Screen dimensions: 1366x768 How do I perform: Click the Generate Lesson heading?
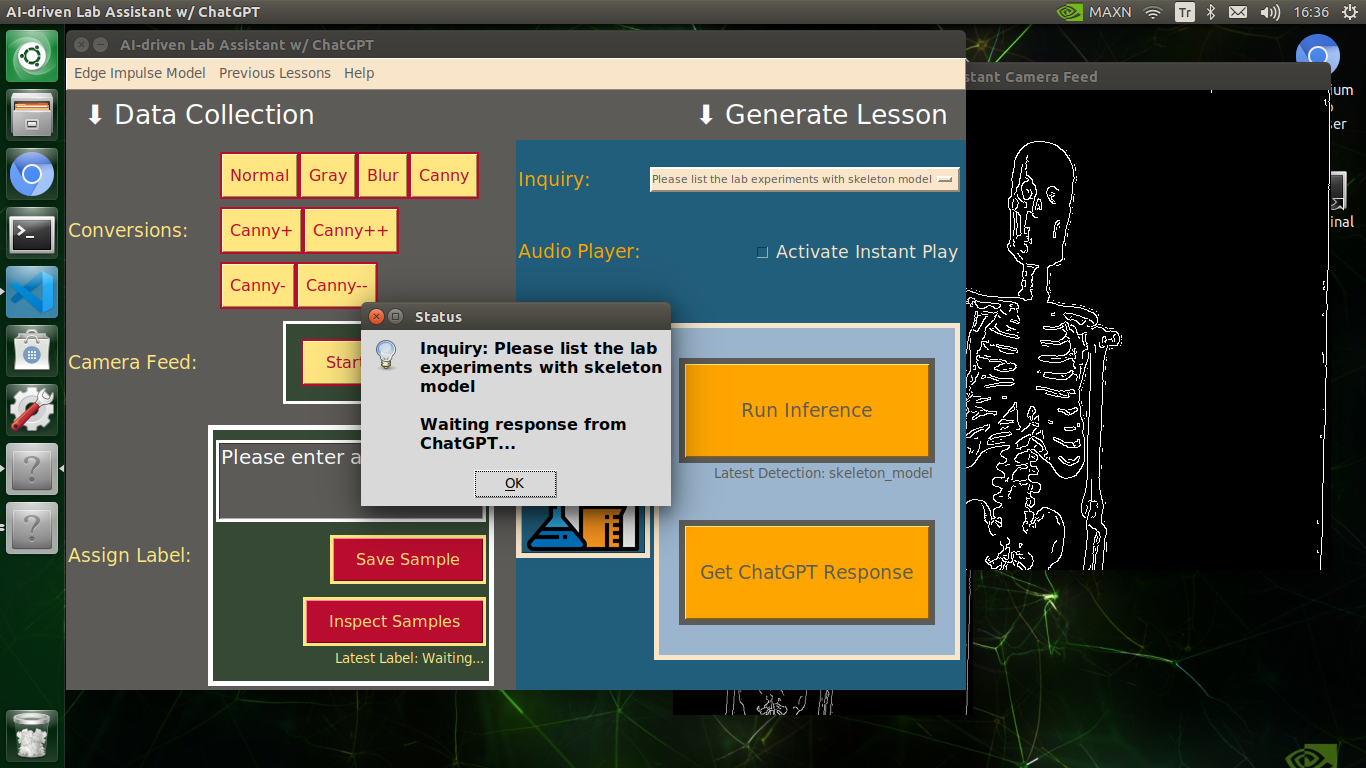coord(821,115)
